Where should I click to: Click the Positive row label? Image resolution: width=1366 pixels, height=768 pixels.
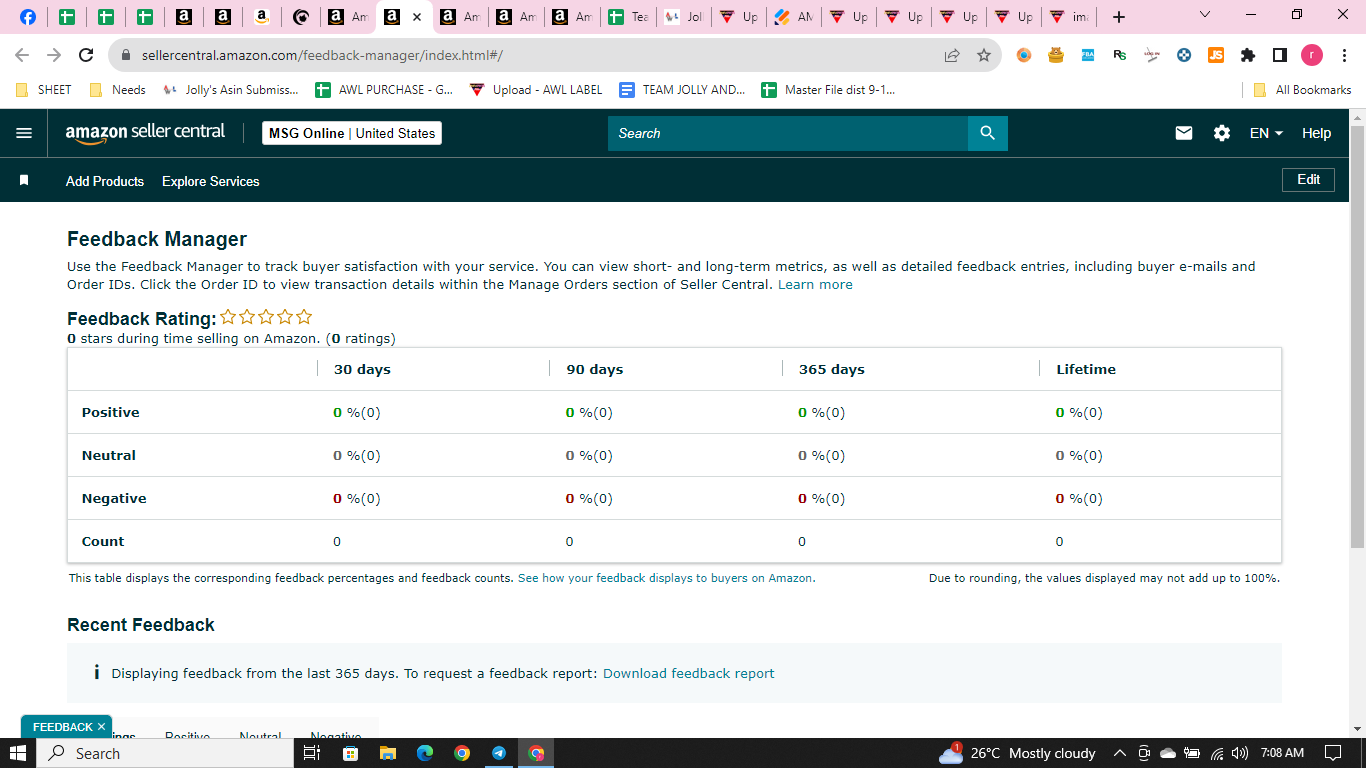click(x=111, y=412)
